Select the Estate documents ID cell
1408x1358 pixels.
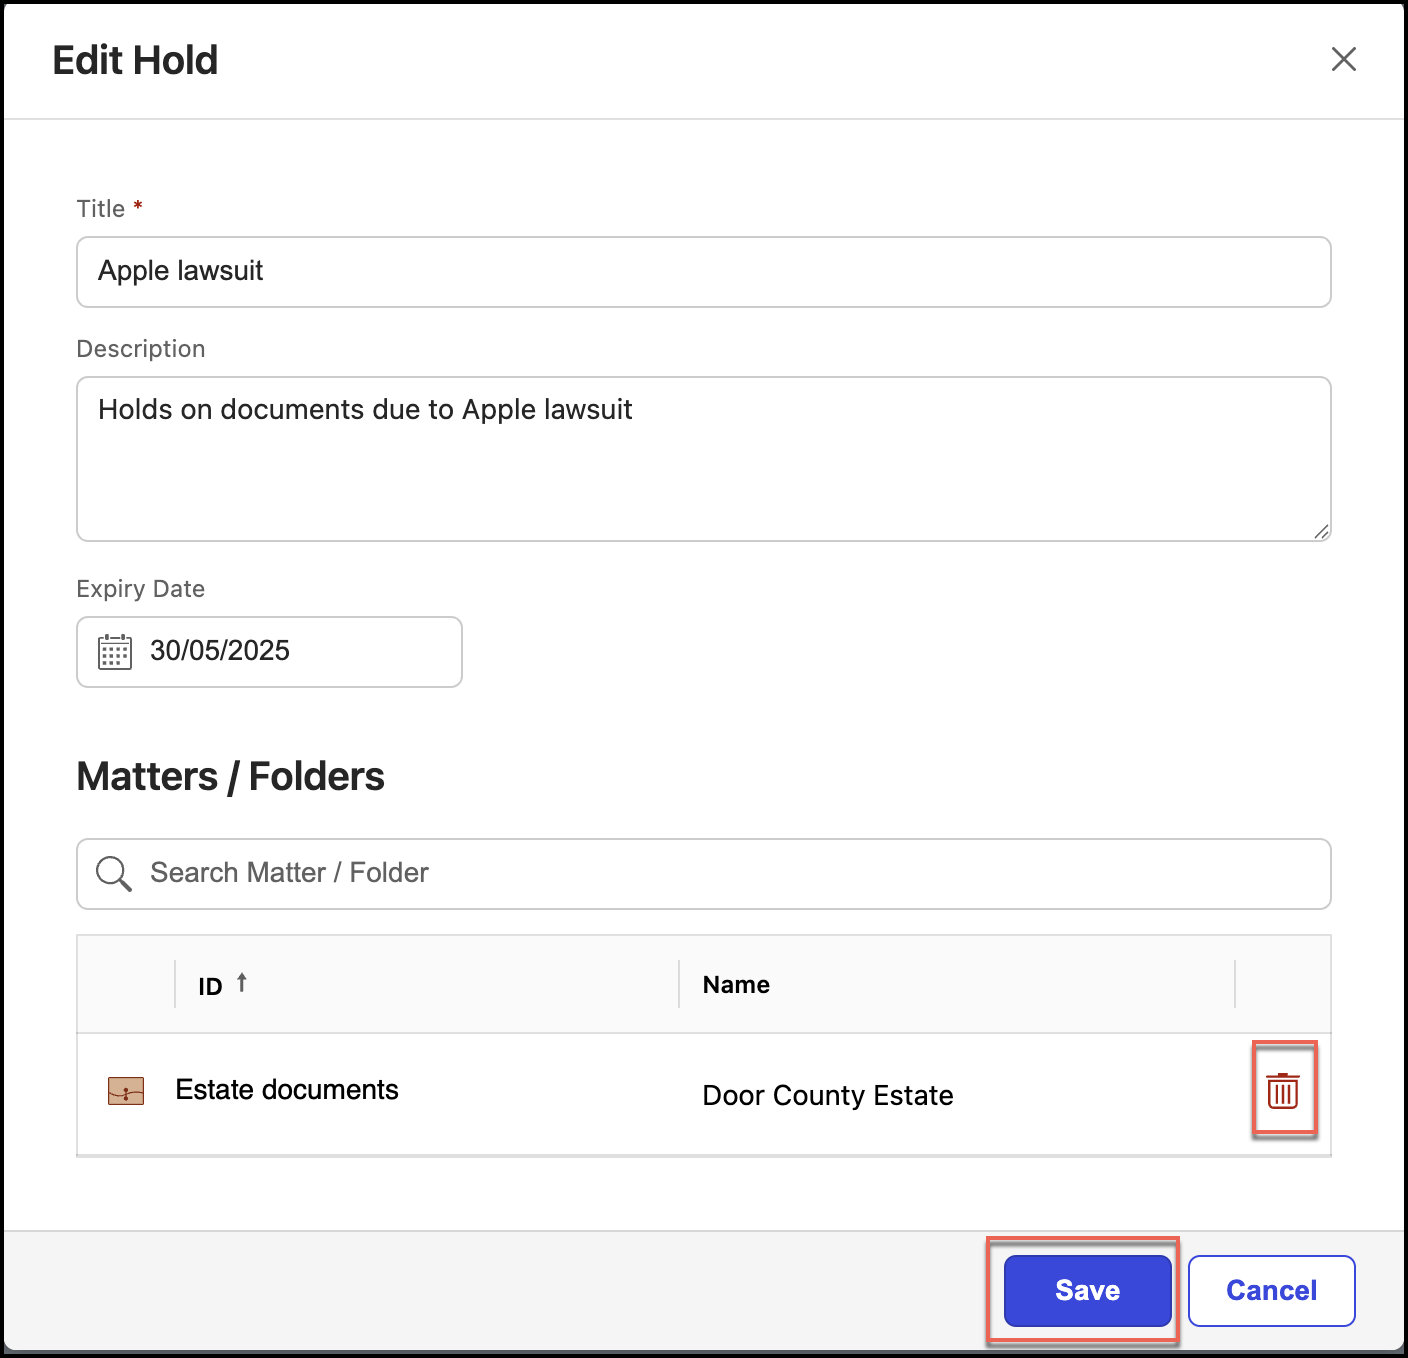(287, 1090)
